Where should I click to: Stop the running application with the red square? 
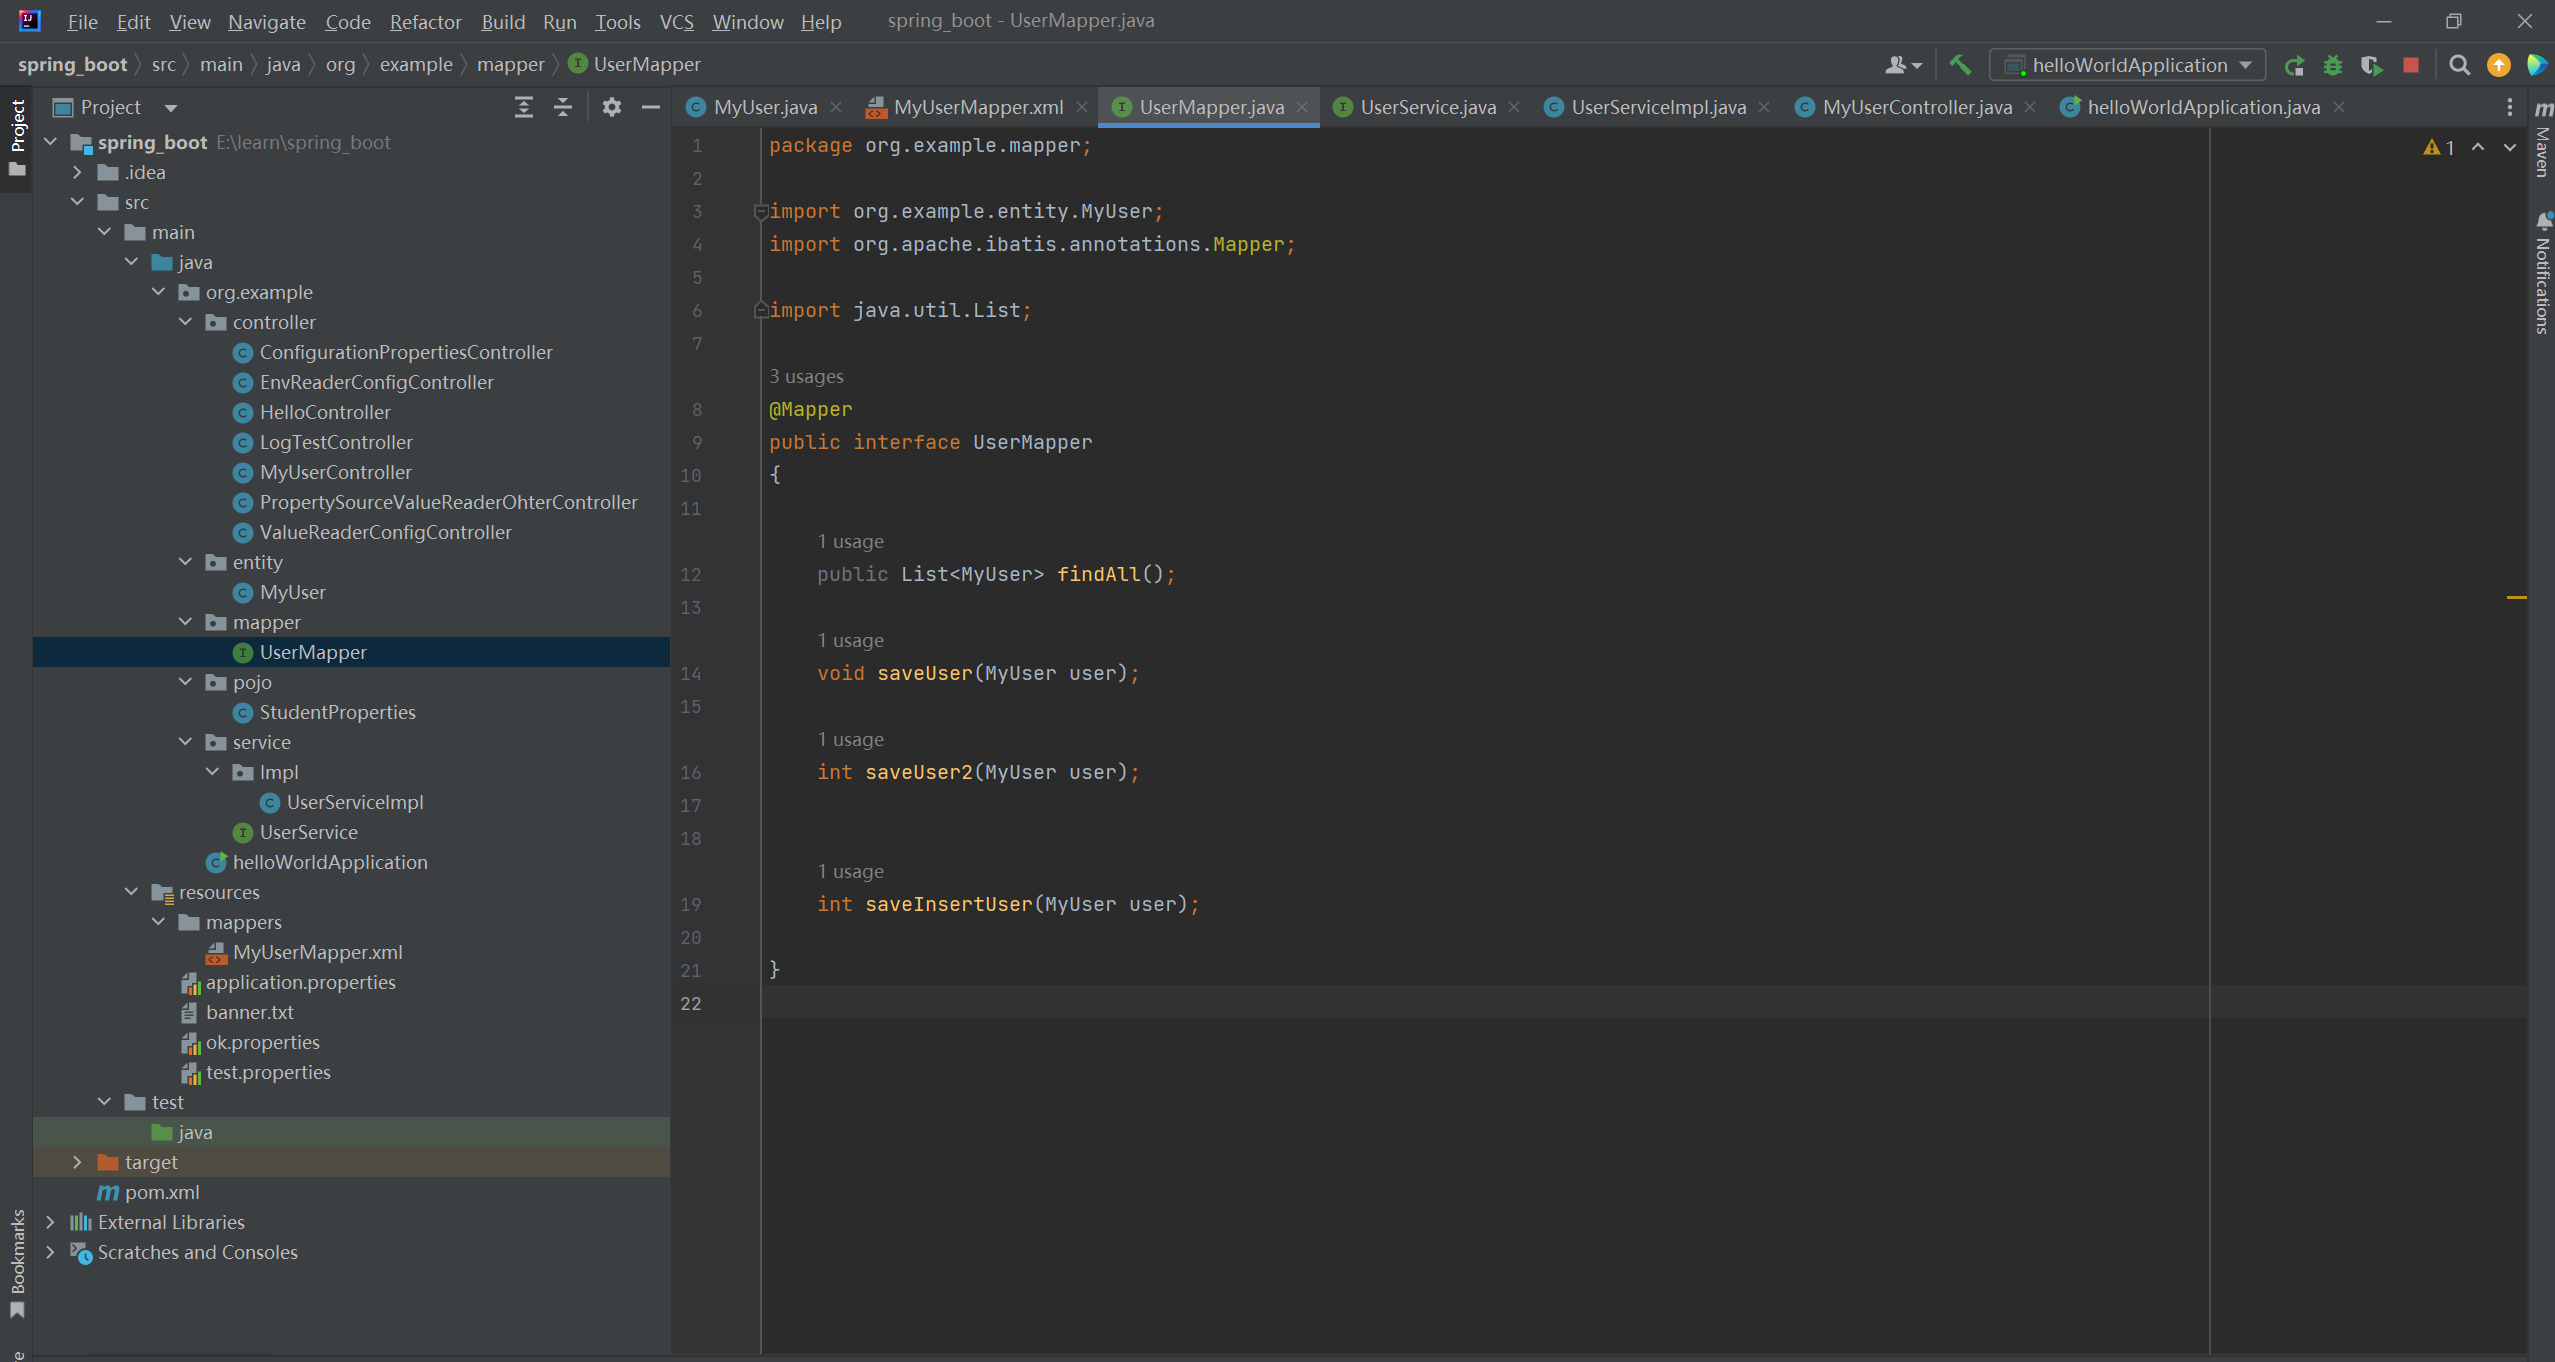[2411, 66]
